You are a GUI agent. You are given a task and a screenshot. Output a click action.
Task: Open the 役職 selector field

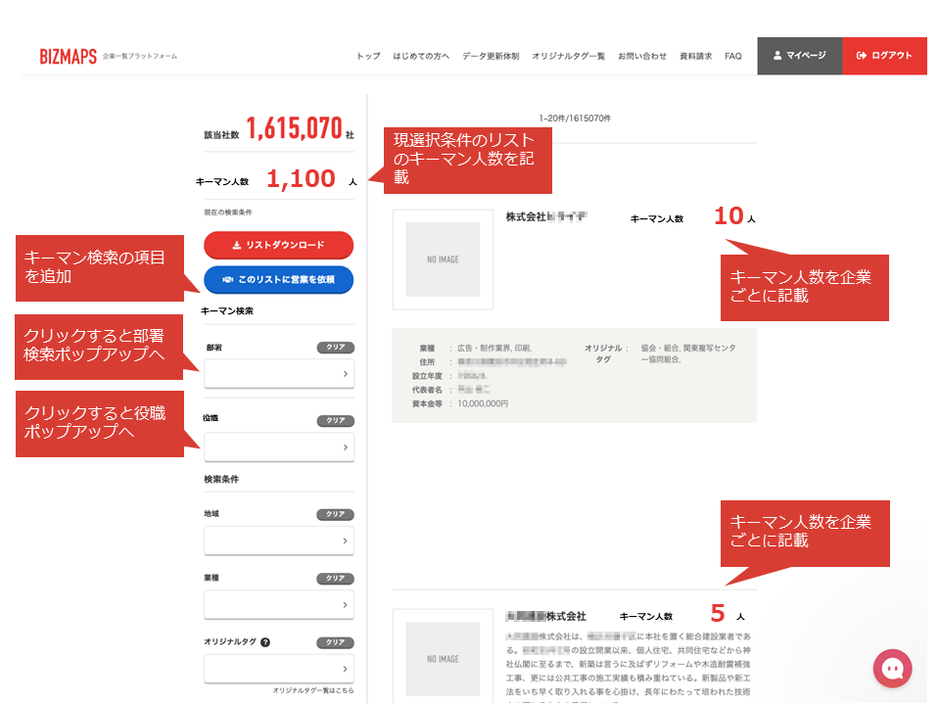(278, 447)
